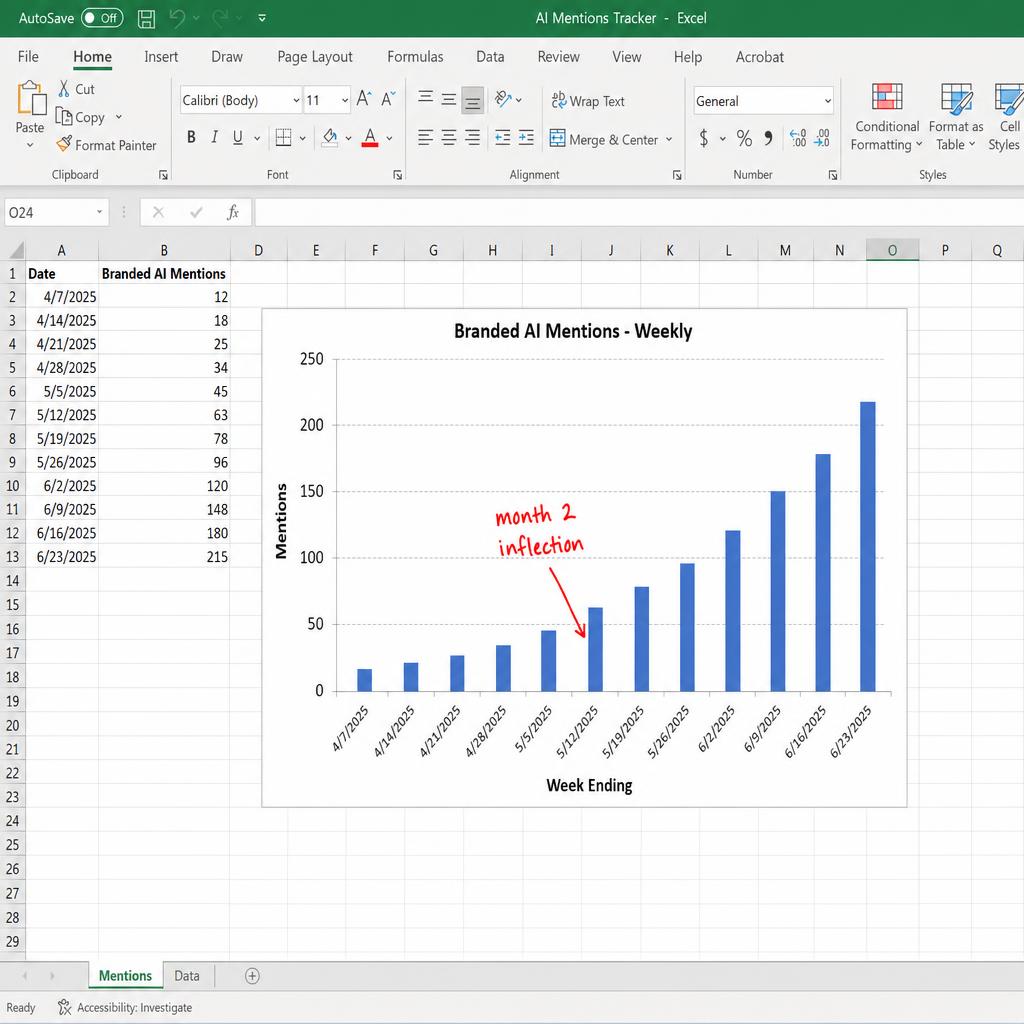Switch to the Insert tab
The width and height of the screenshot is (1024, 1024).
161,57
